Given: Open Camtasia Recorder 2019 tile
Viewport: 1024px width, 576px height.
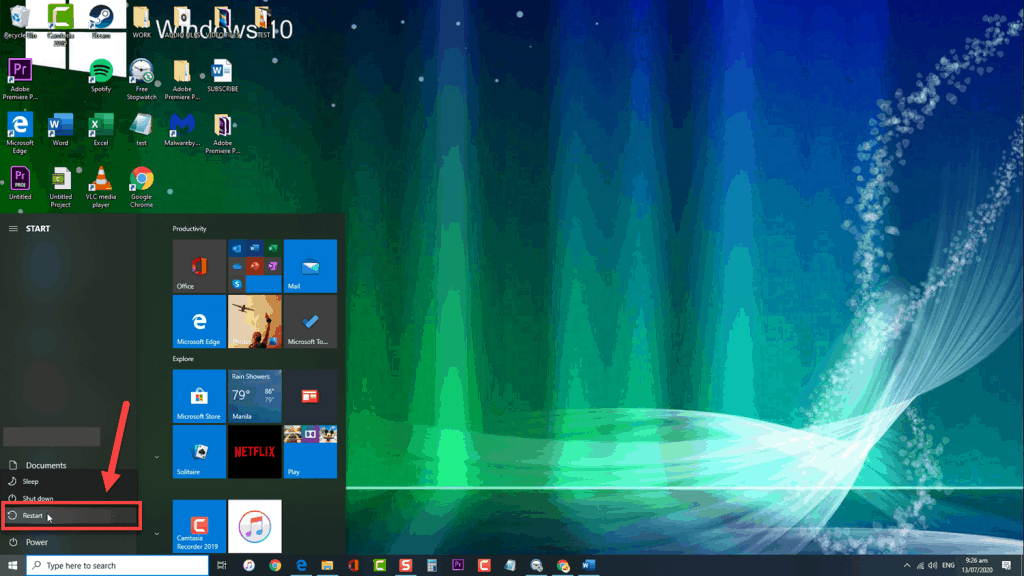Looking at the screenshot, I should click(x=199, y=526).
